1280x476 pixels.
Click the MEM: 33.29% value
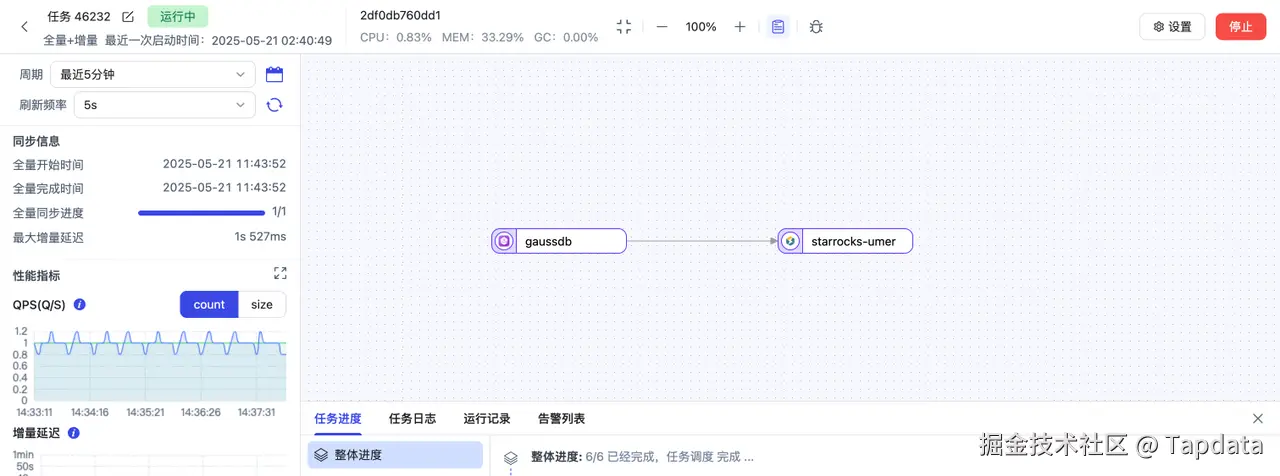(x=483, y=37)
